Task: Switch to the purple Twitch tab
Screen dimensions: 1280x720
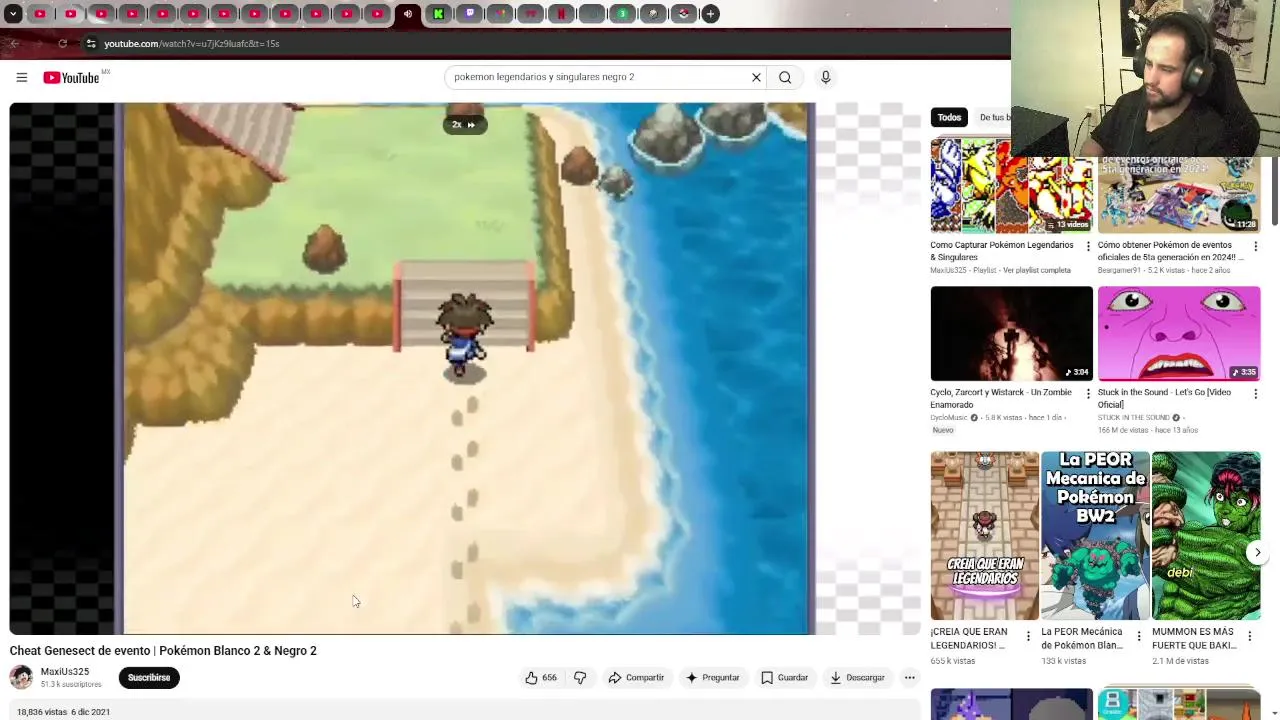Action: pyautogui.click(x=469, y=14)
